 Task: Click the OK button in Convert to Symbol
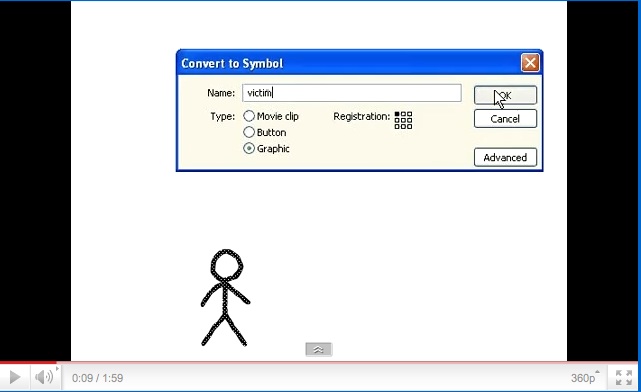505,95
